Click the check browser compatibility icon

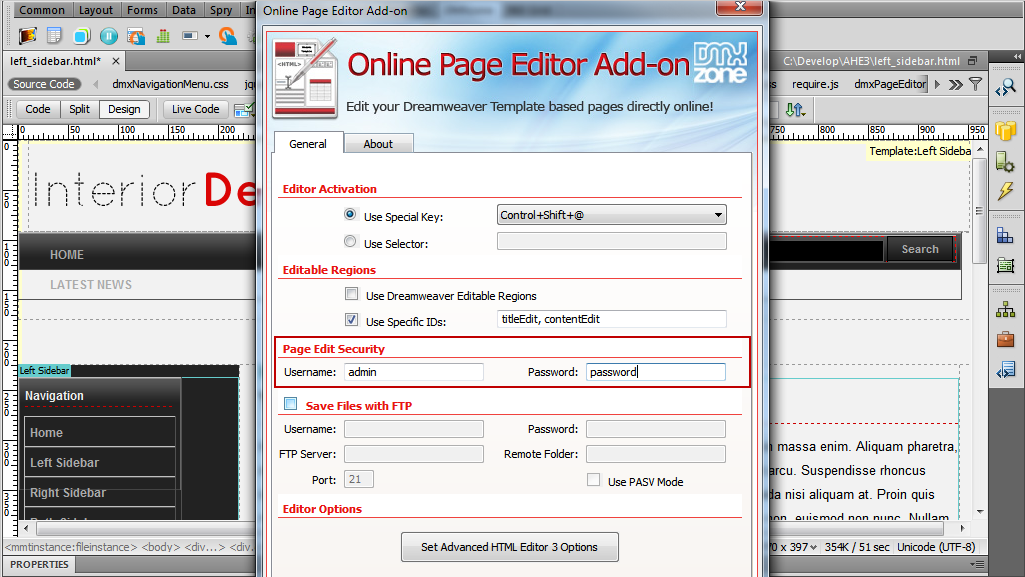point(243,110)
